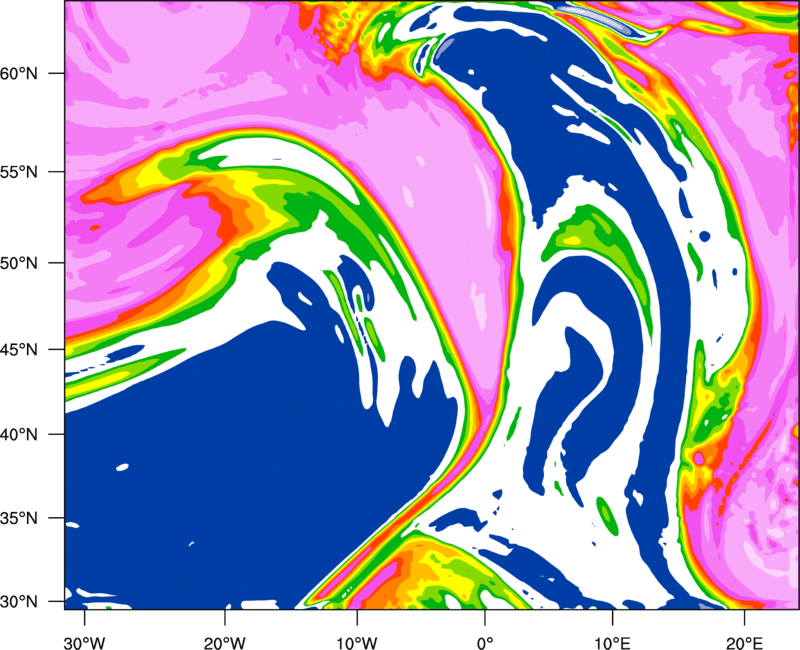
Task: Click the 0° longitude label
Action: click(x=485, y=643)
